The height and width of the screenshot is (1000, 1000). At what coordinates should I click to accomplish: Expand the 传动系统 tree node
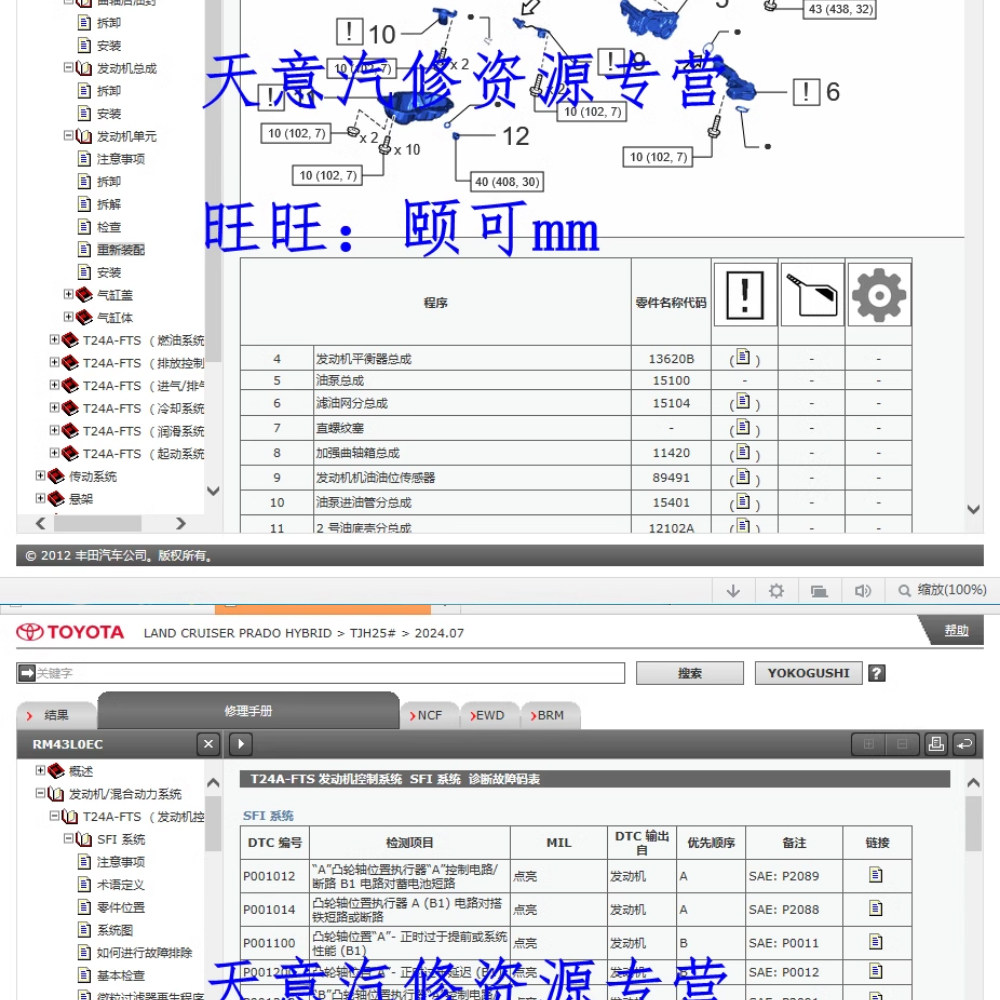(40, 475)
